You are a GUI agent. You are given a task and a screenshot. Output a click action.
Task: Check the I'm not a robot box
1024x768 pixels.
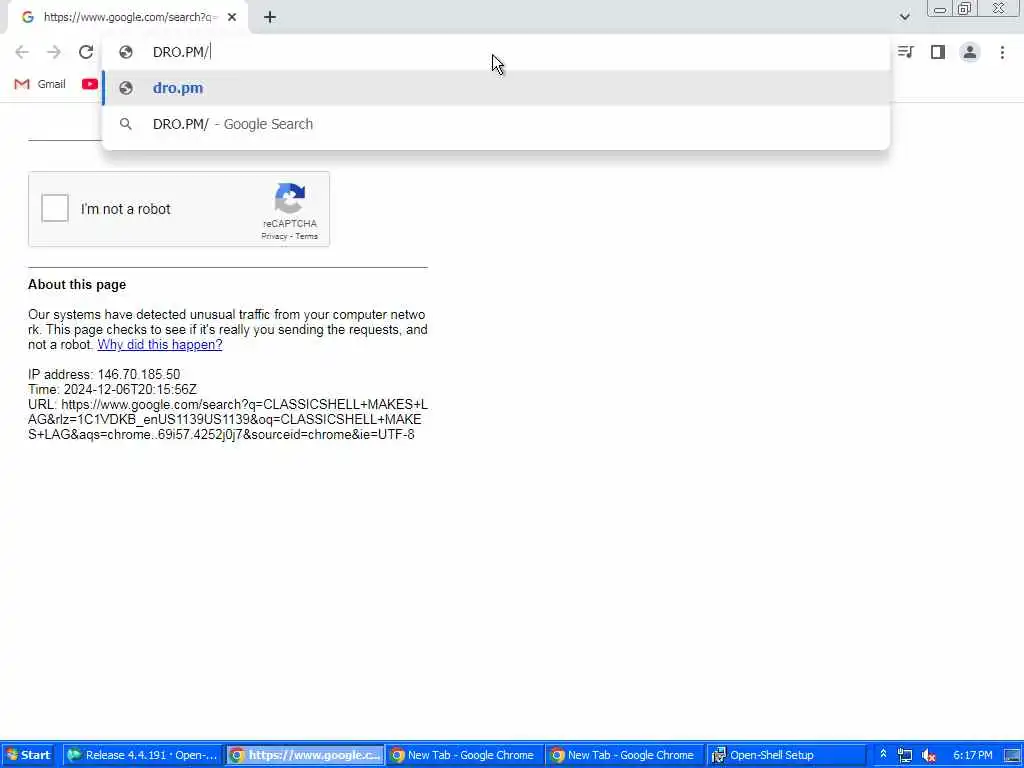[55, 208]
